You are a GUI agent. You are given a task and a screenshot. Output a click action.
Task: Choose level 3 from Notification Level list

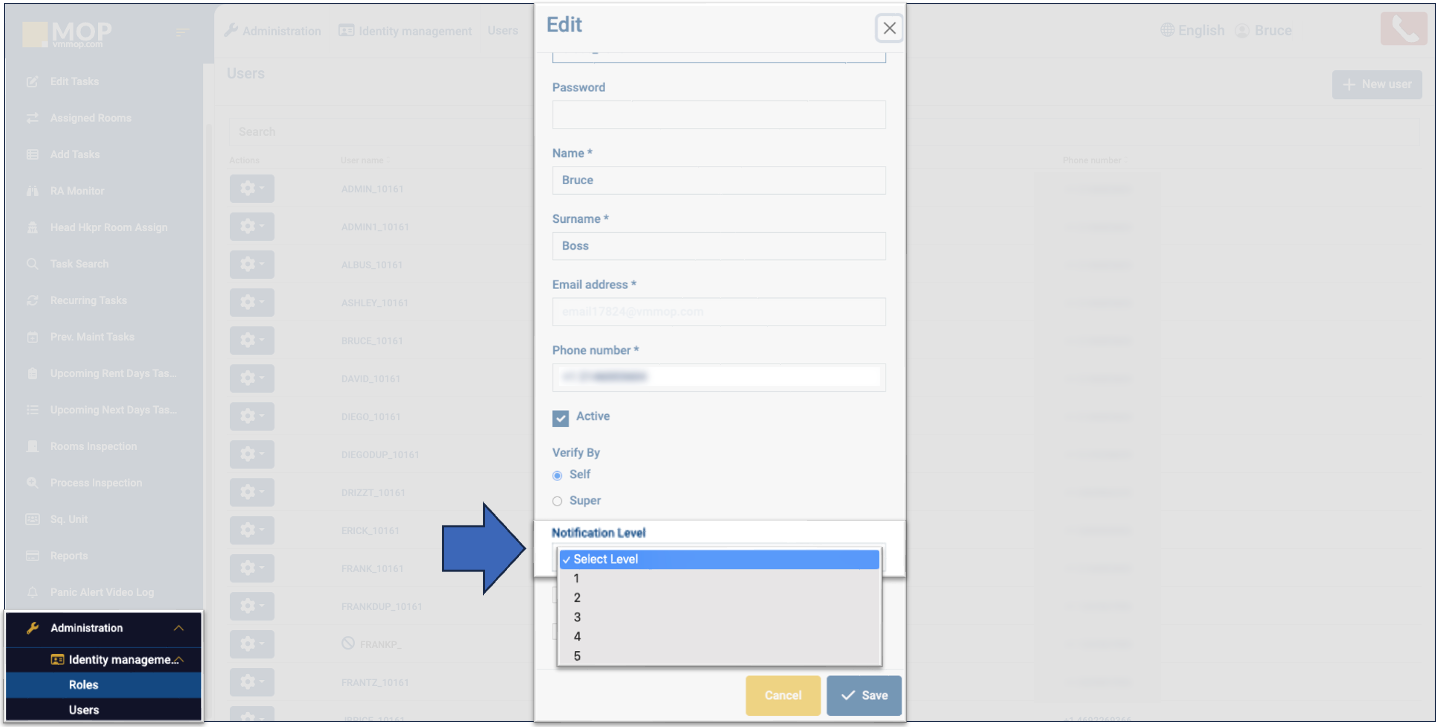[577, 617]
